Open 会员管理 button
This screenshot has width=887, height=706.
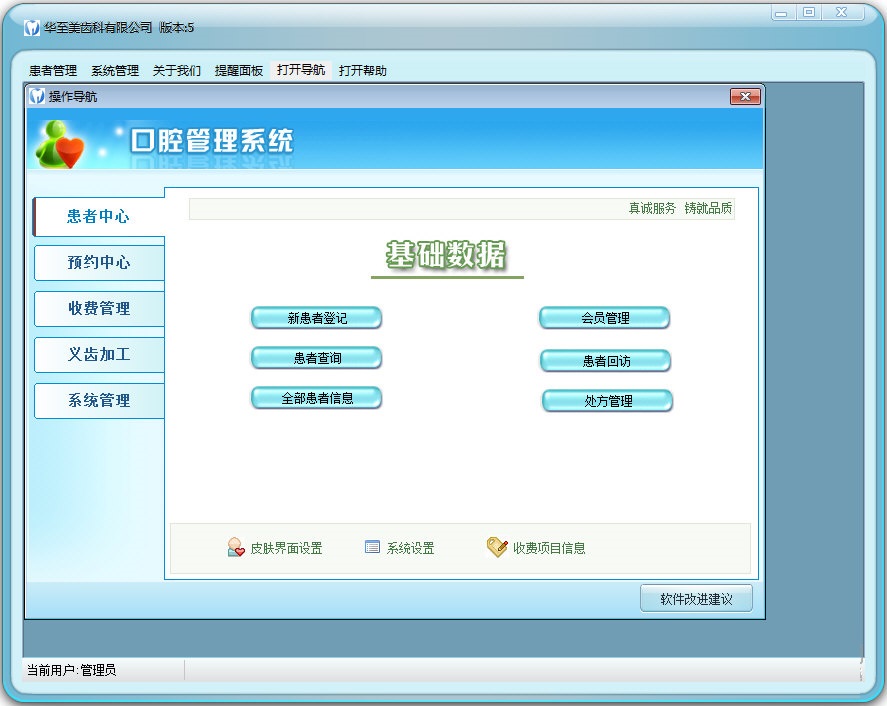click(x=605, y=318)
